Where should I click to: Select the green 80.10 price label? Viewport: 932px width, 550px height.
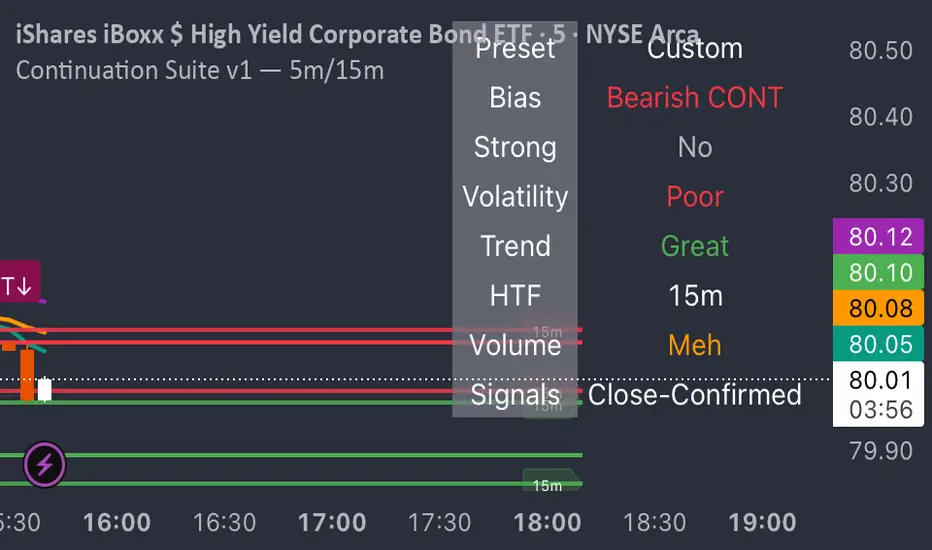click(x=881, y=273)
